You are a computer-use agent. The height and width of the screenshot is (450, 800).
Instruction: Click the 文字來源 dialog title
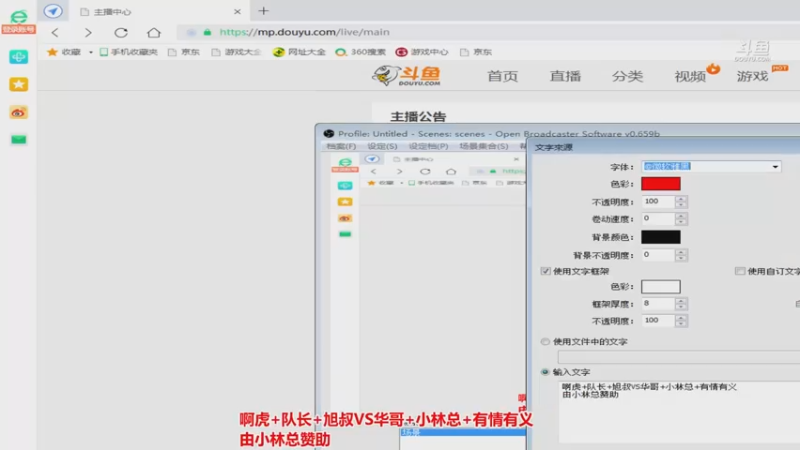pyautogui.click(x=554, y=147)
